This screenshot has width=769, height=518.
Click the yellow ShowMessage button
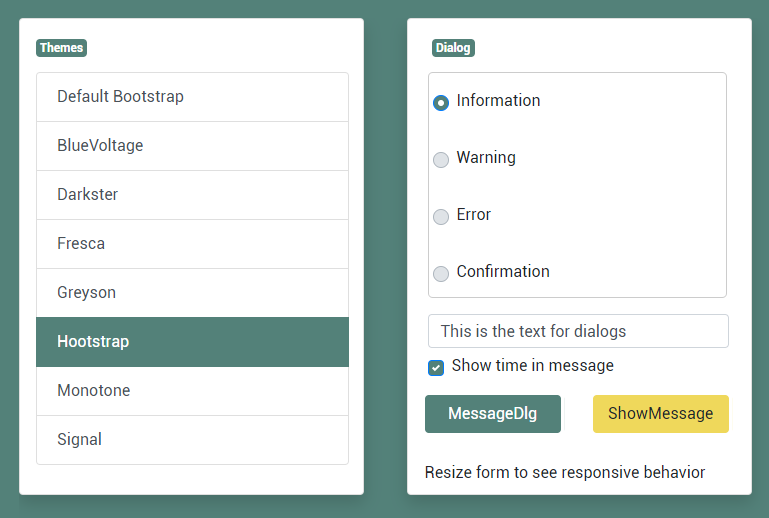661,414
